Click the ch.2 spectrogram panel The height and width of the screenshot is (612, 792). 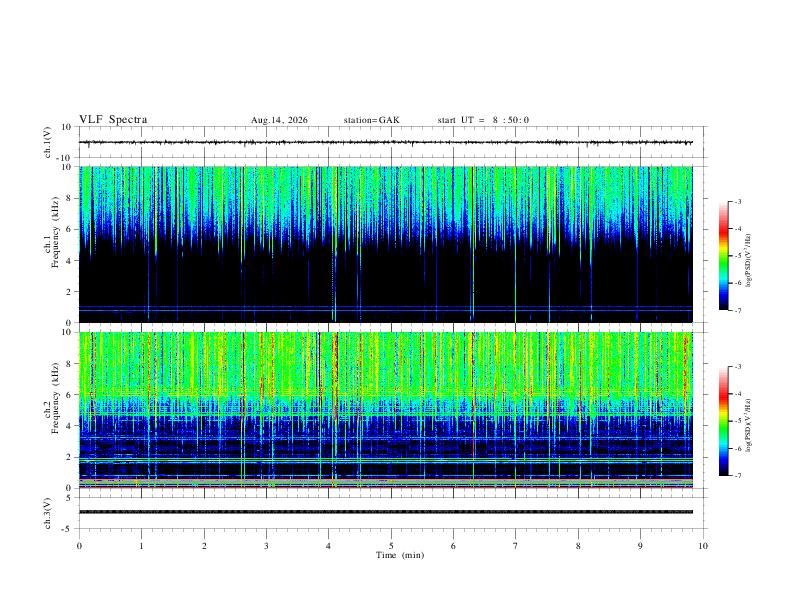386,410
